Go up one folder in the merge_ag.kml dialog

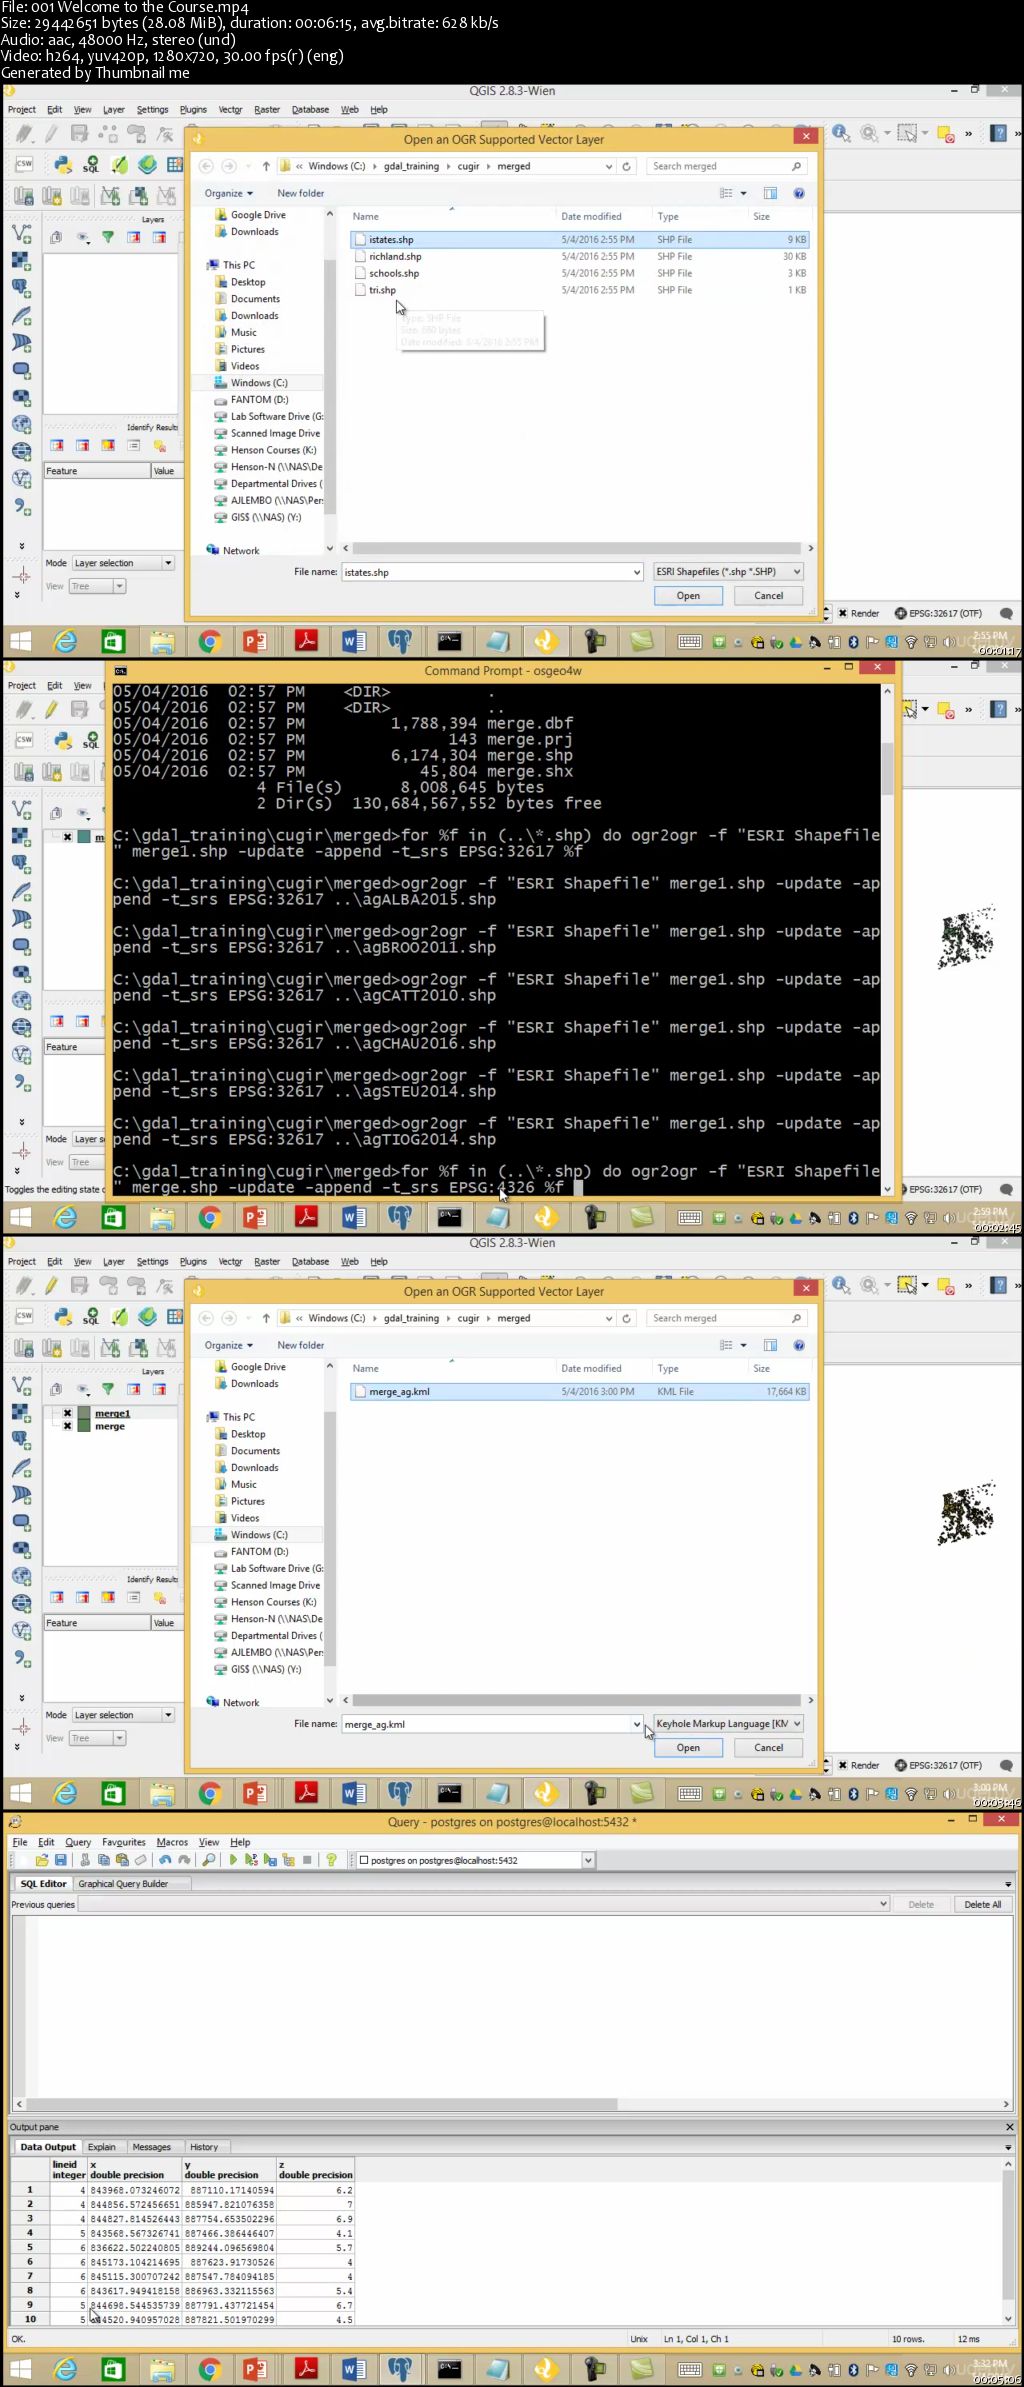[x=266, y=1318]
